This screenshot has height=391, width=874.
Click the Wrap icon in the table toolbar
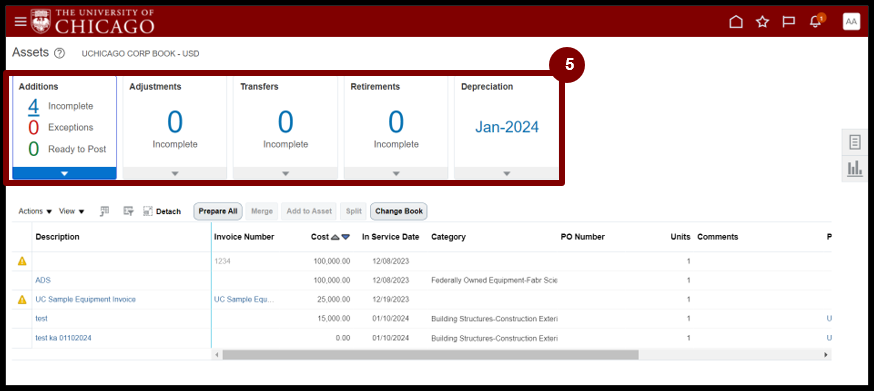(129, 211)
